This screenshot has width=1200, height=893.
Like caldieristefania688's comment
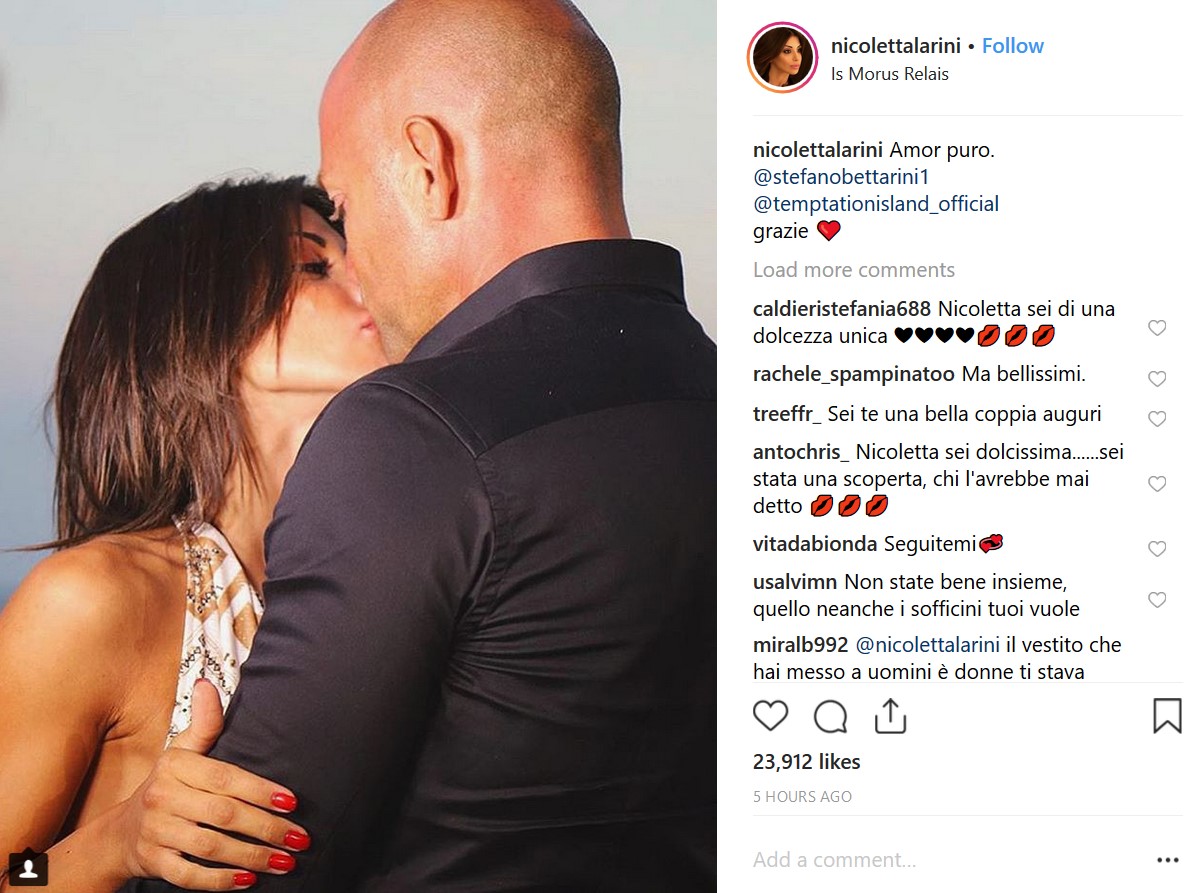(x=1157, y=328)
